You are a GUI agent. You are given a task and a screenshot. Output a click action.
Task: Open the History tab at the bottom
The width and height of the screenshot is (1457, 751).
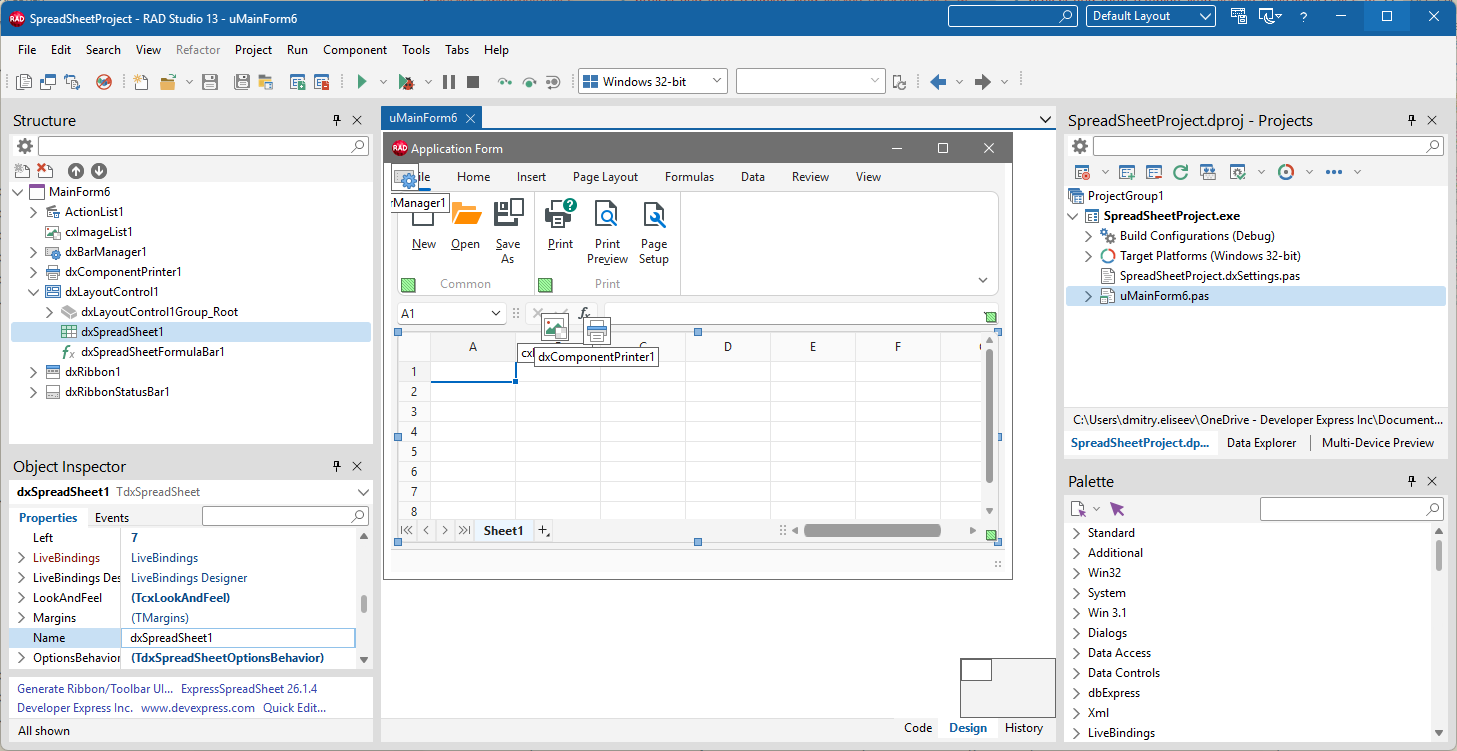coord(1023,728)
